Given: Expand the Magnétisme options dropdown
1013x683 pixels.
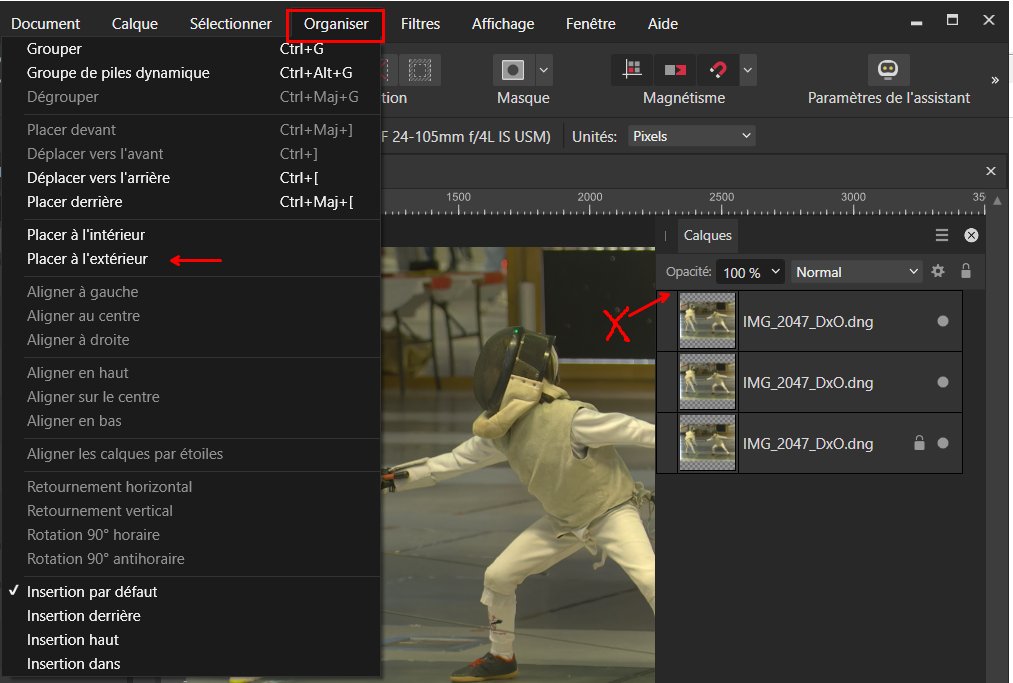Looking at the screenshot, I should click(x=747, y=70).
